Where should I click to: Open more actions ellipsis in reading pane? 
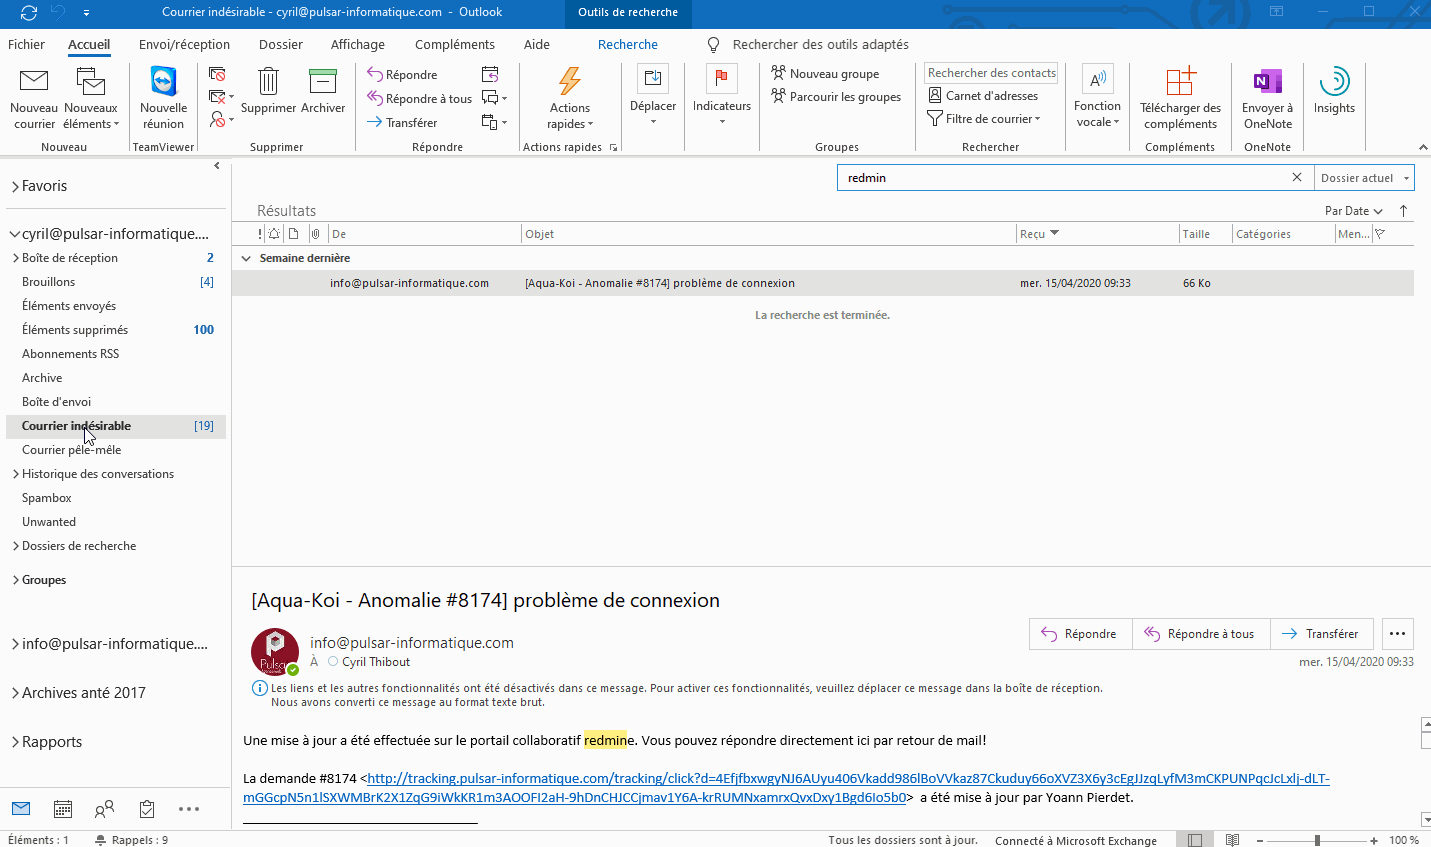click(x=1397, y=634)
